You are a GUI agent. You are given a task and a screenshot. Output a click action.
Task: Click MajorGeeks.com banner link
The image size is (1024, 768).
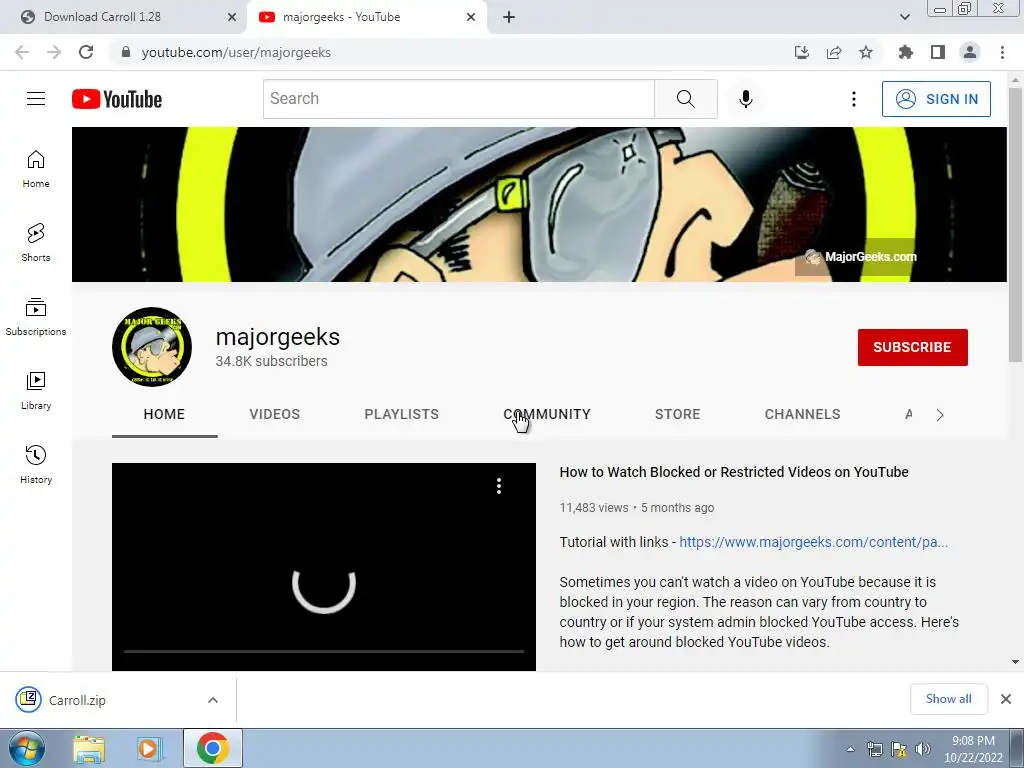pos(861,257)
